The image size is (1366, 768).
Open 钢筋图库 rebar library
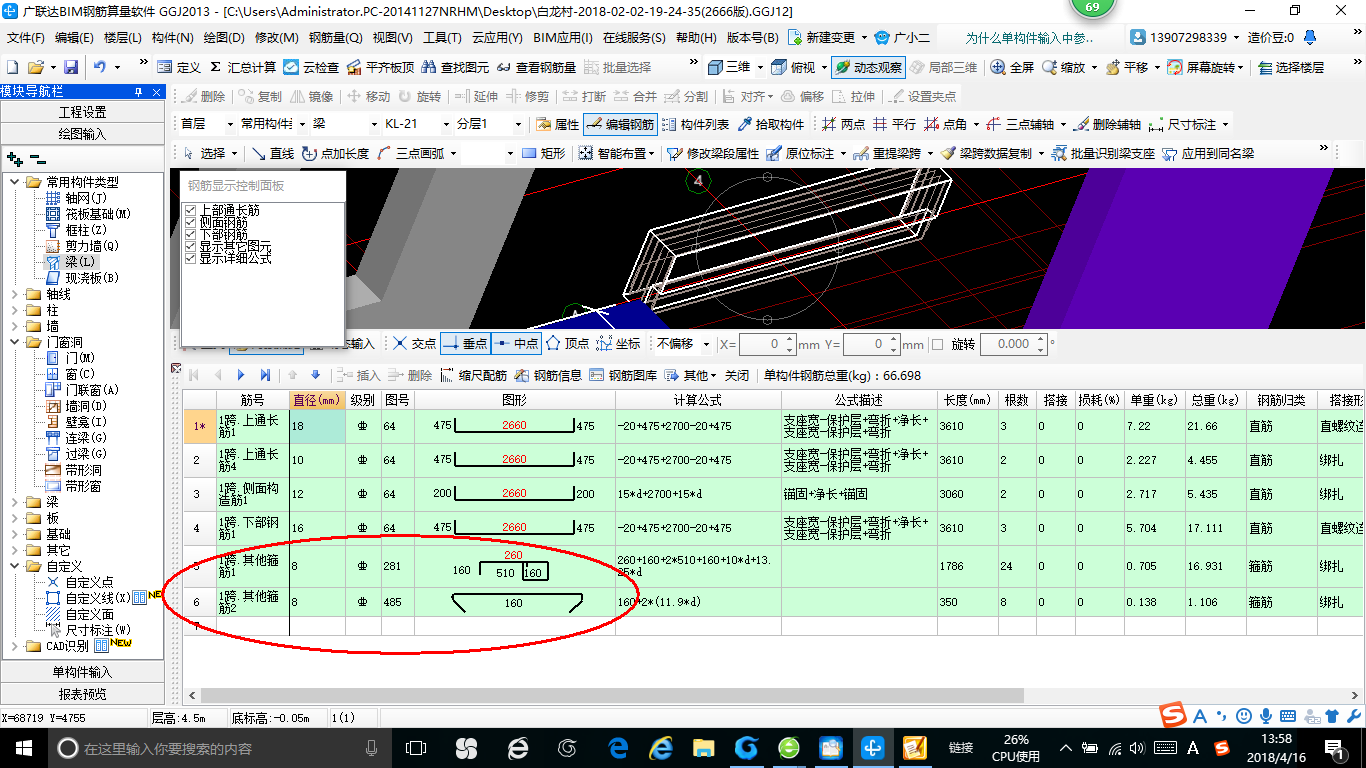(624, 375)
